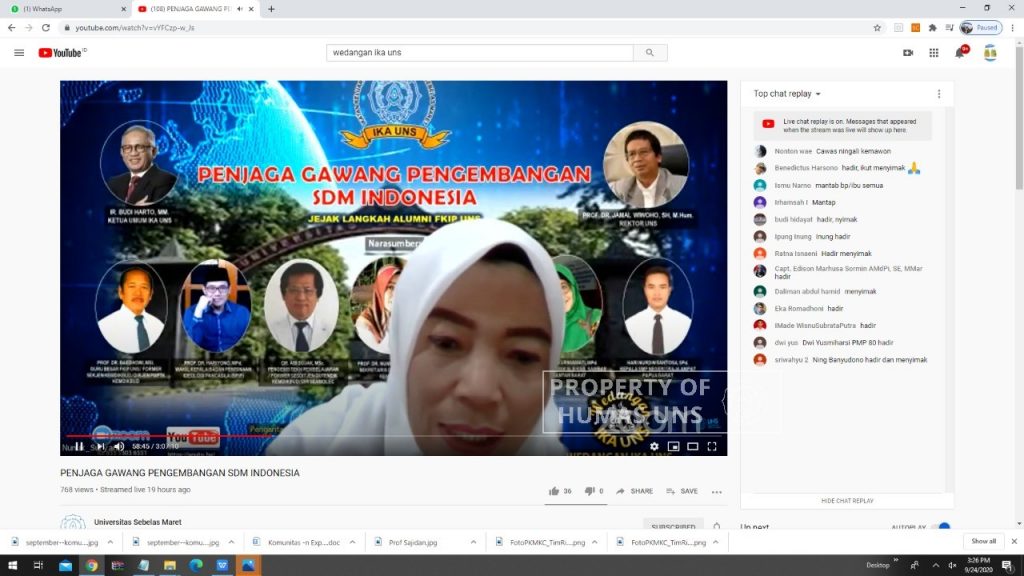This screenshot has width=1024, height=576.
Task: Save video to a playlist
Action: click(x=682, y=491)
